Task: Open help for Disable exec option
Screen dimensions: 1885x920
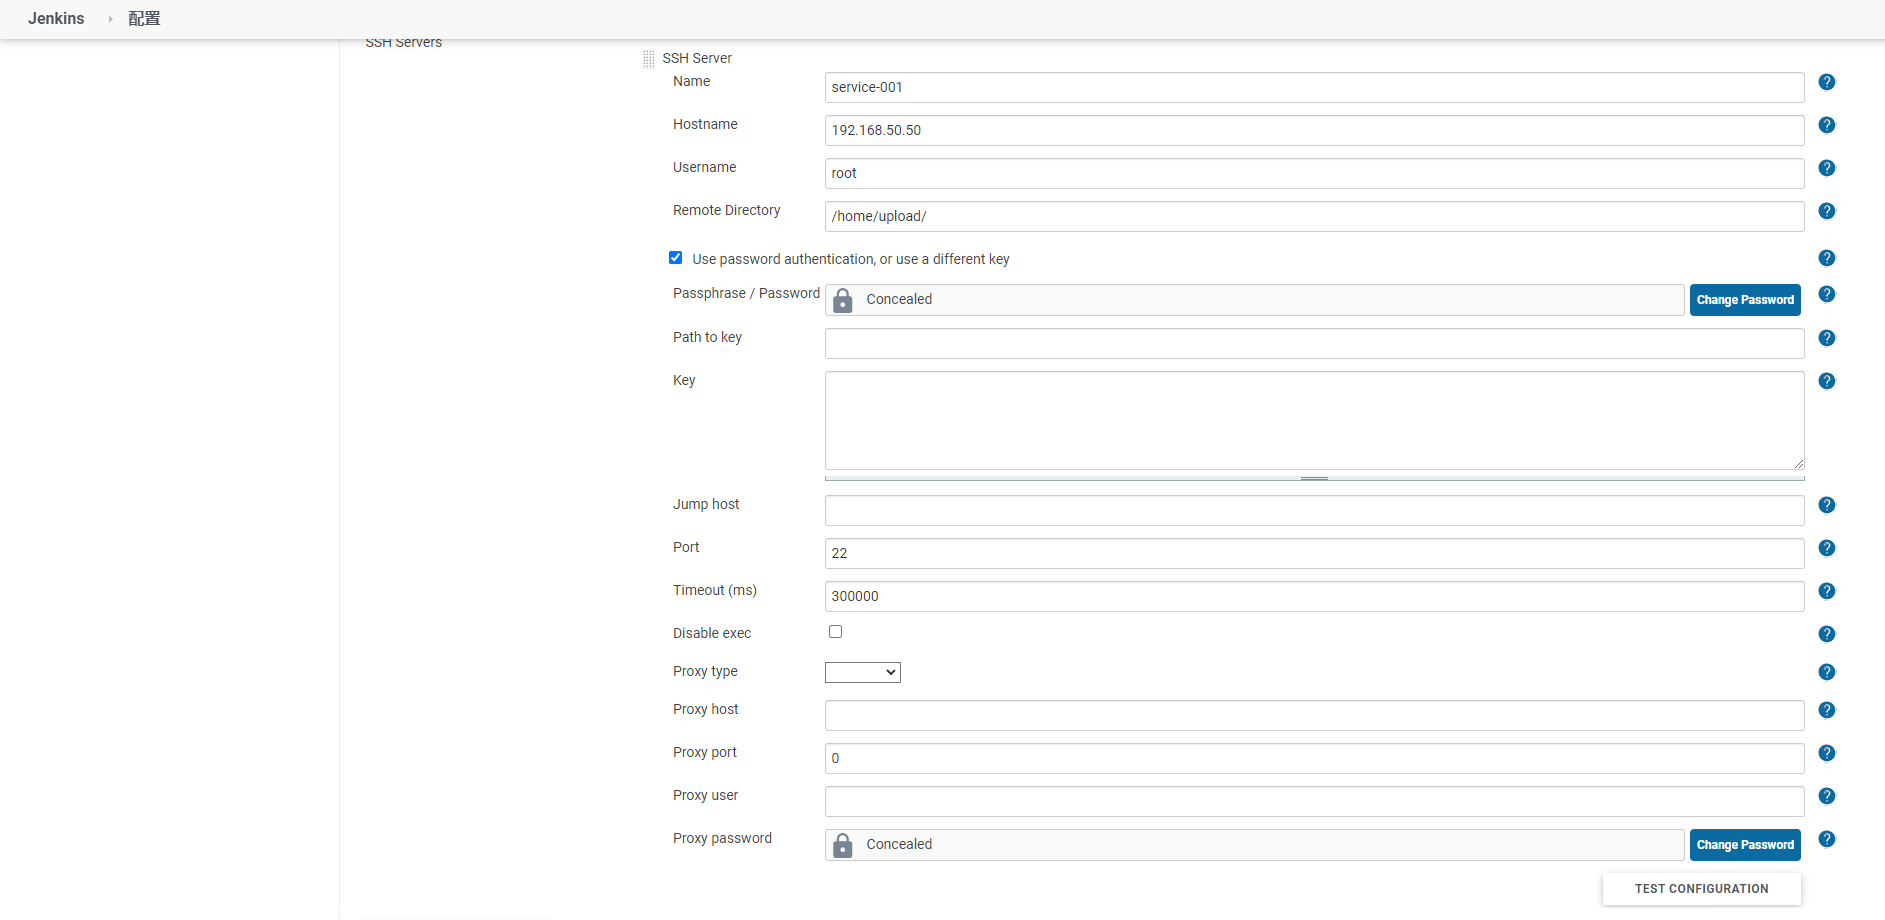Action: click(1826, 634)
